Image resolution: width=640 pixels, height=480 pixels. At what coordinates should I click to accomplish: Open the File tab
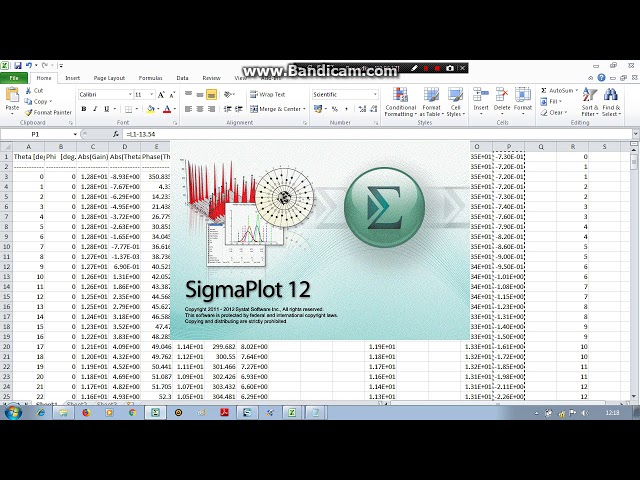click(14, 78)
